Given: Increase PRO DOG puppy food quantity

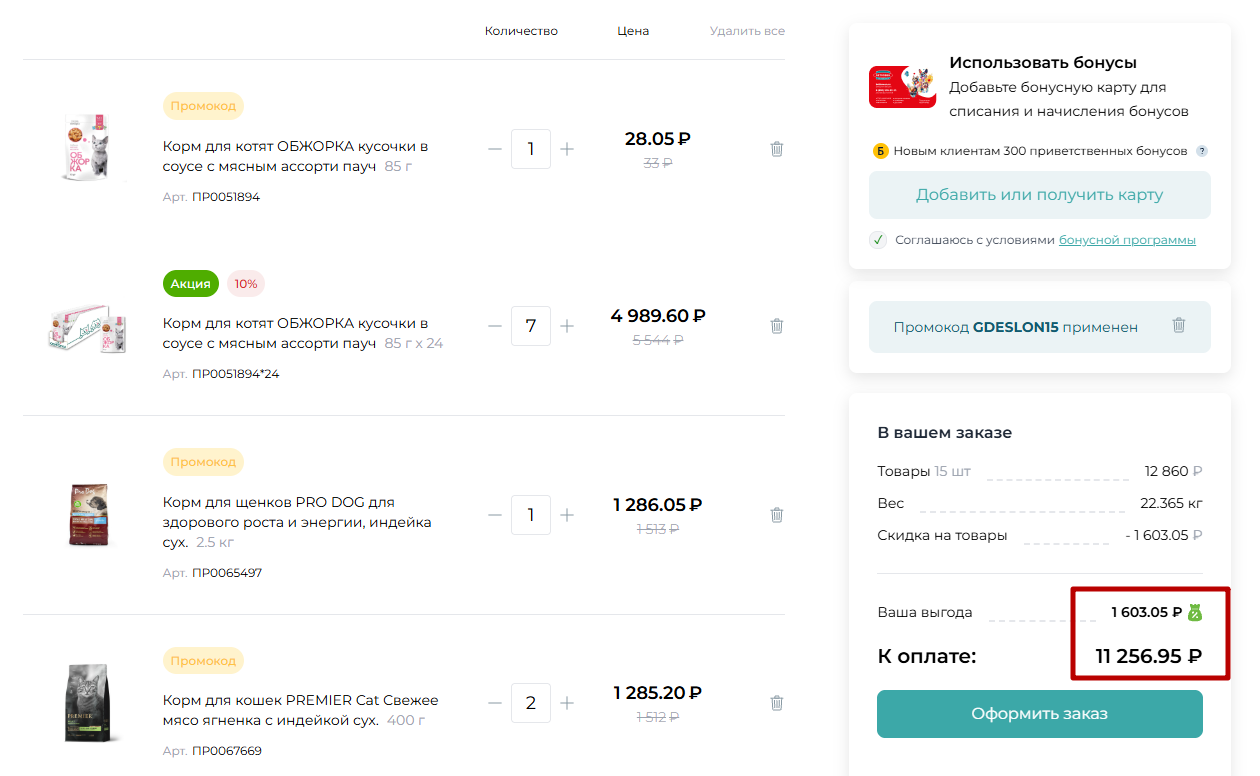Looking at the screenshot, I should point(567,515).
